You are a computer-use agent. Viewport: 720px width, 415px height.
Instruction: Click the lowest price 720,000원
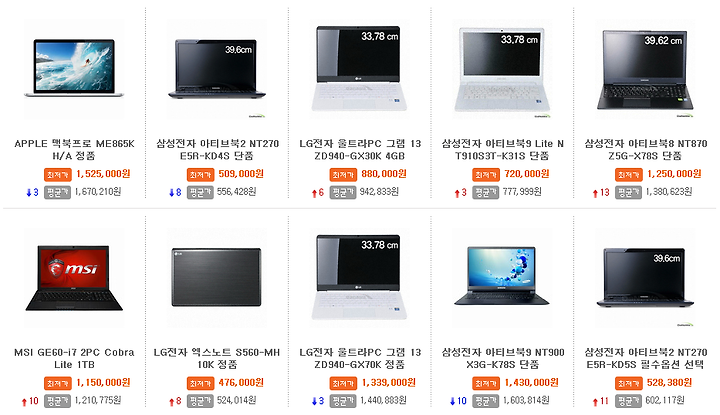click(x=527, y=174)
